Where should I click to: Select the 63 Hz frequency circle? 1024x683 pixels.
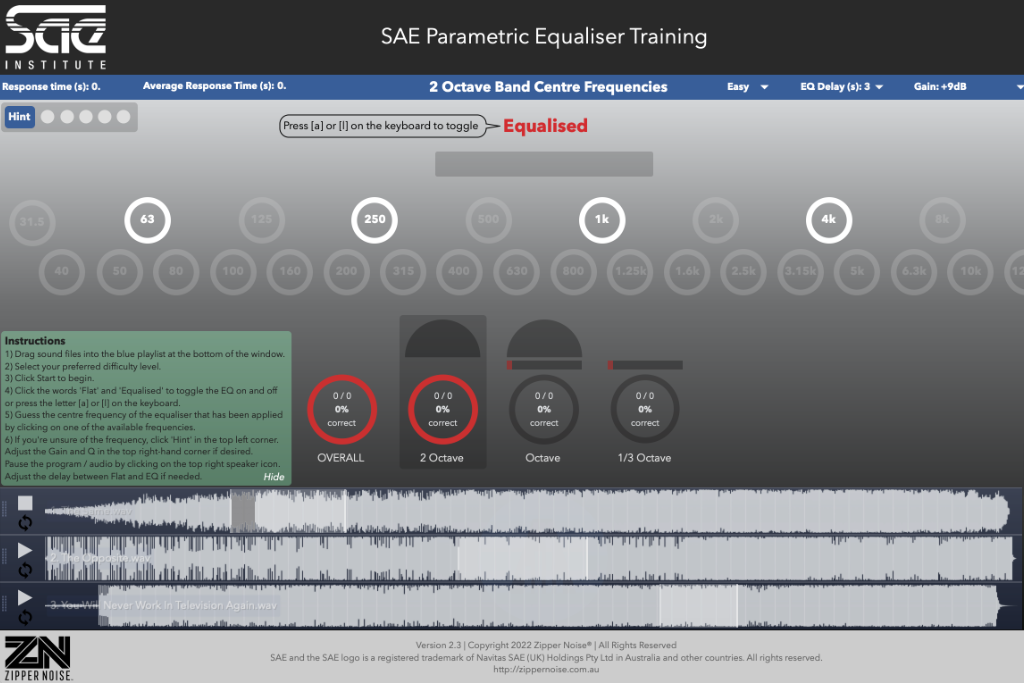147,220
